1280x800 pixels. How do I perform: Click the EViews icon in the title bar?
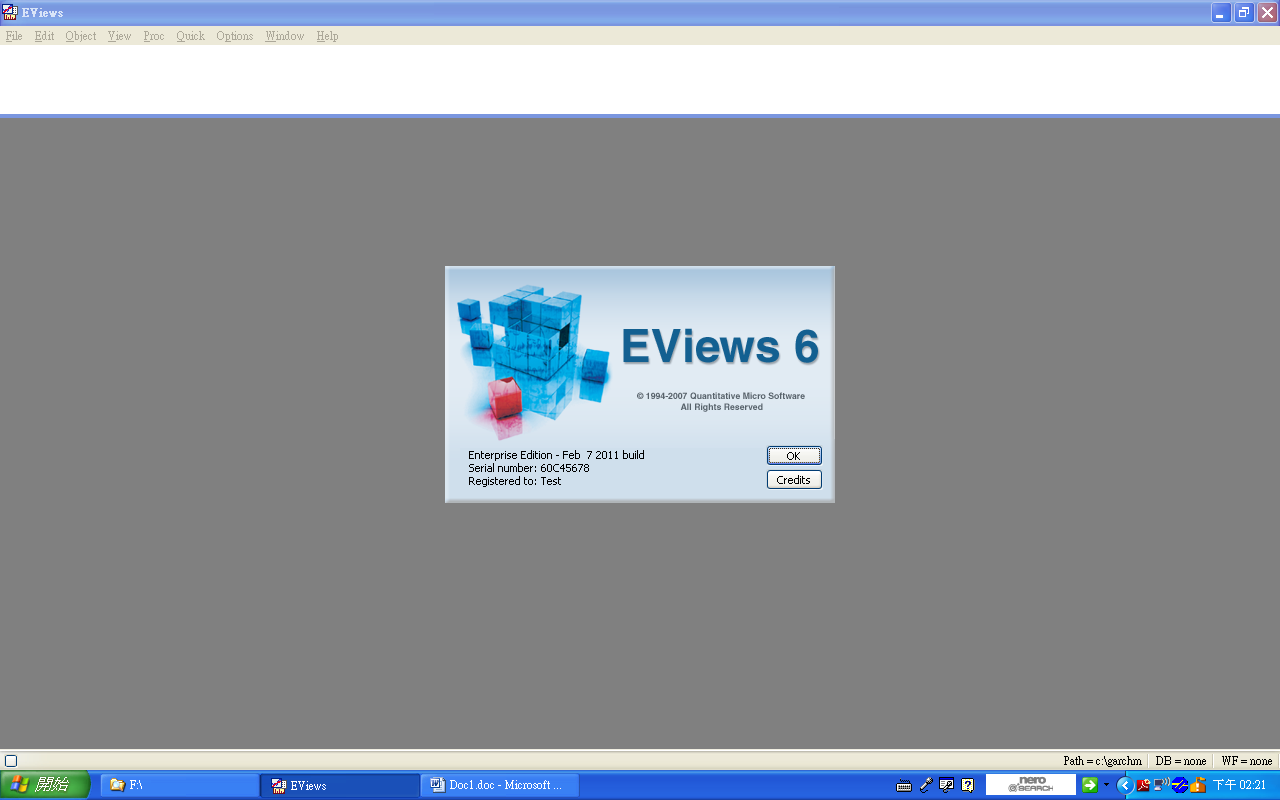[x=10, y=12]
